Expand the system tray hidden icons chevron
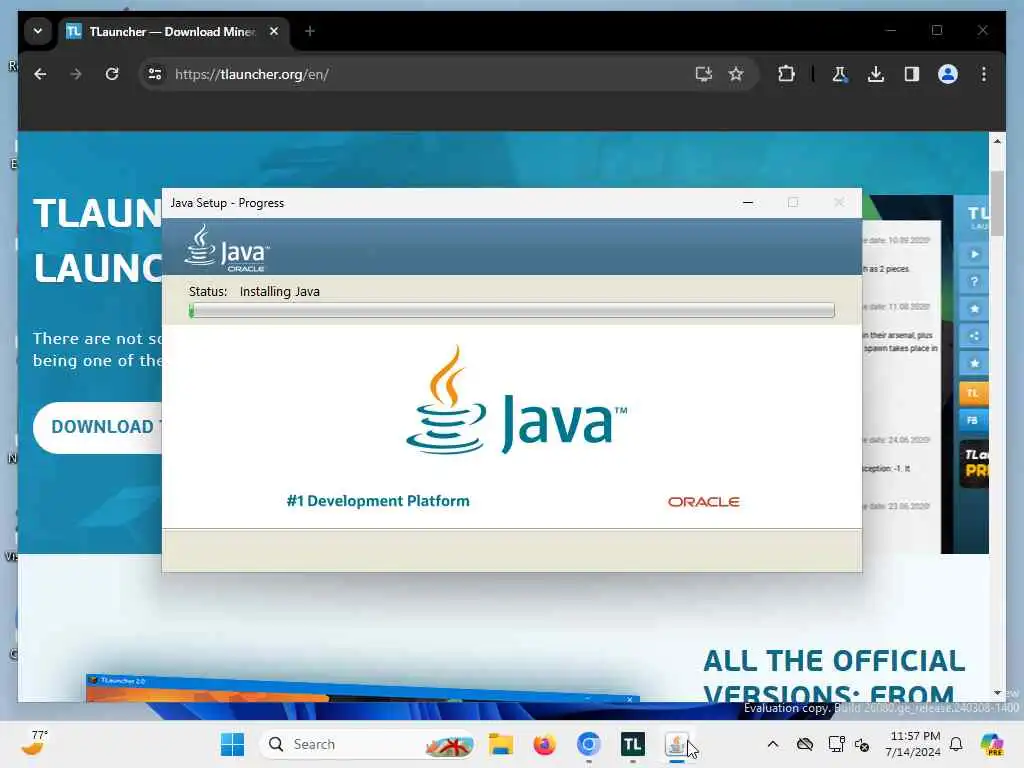1024x768 pixels. (x=773, y=744)
